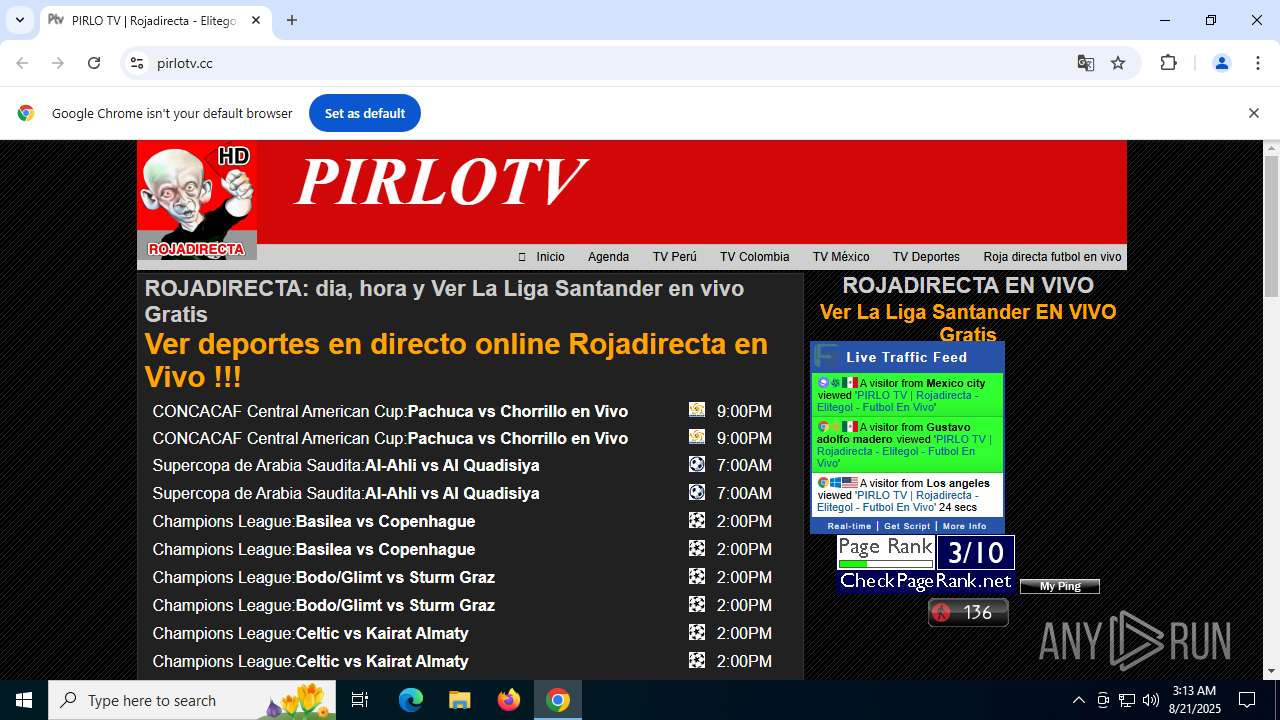Click the taskbar search box

click(192, 700)
